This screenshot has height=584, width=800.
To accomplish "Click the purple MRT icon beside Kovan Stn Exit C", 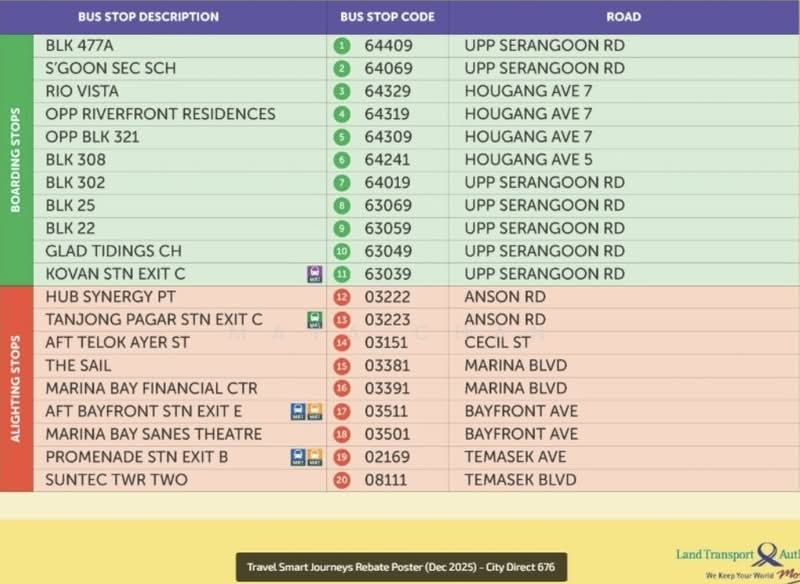I will pyautogui.click(x=314, y=274).
